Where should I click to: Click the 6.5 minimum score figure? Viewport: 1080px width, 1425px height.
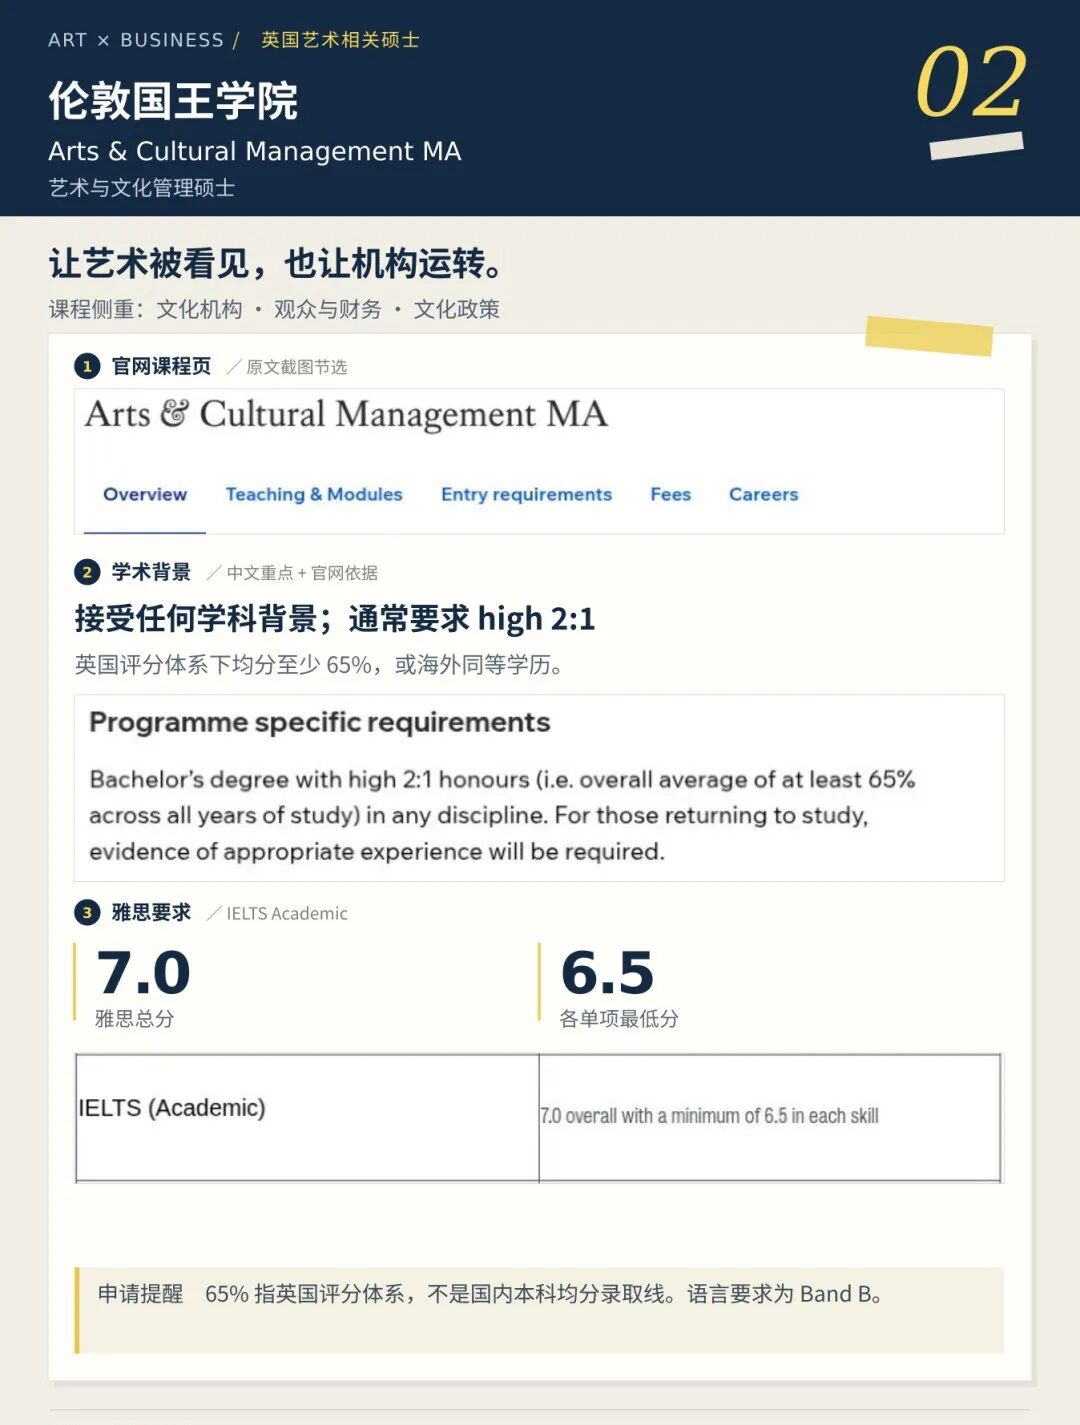tap(607, 972)
